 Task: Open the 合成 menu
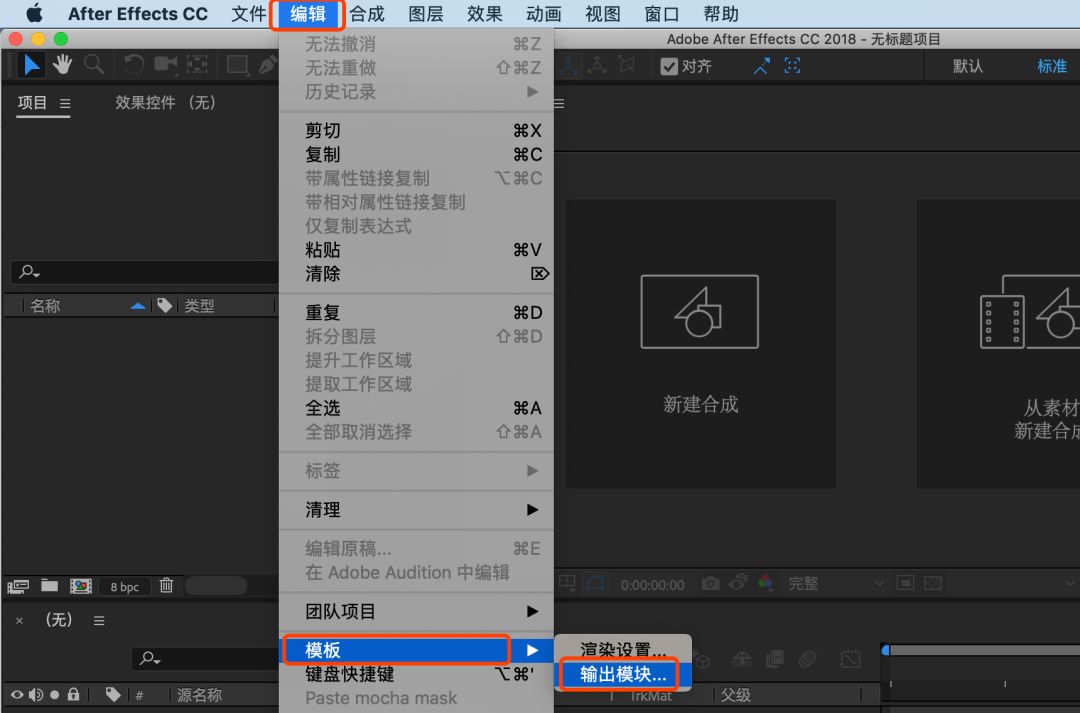point(365,14)
